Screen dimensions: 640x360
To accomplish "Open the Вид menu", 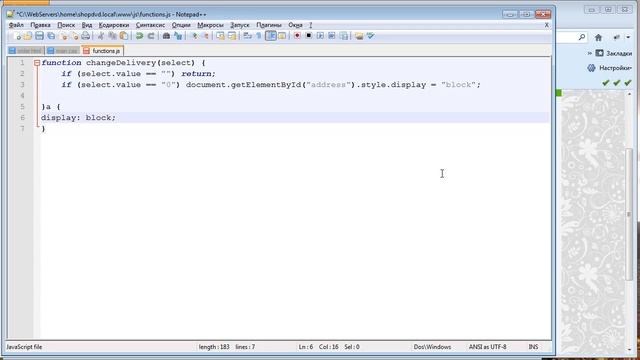I will point(87,25).
